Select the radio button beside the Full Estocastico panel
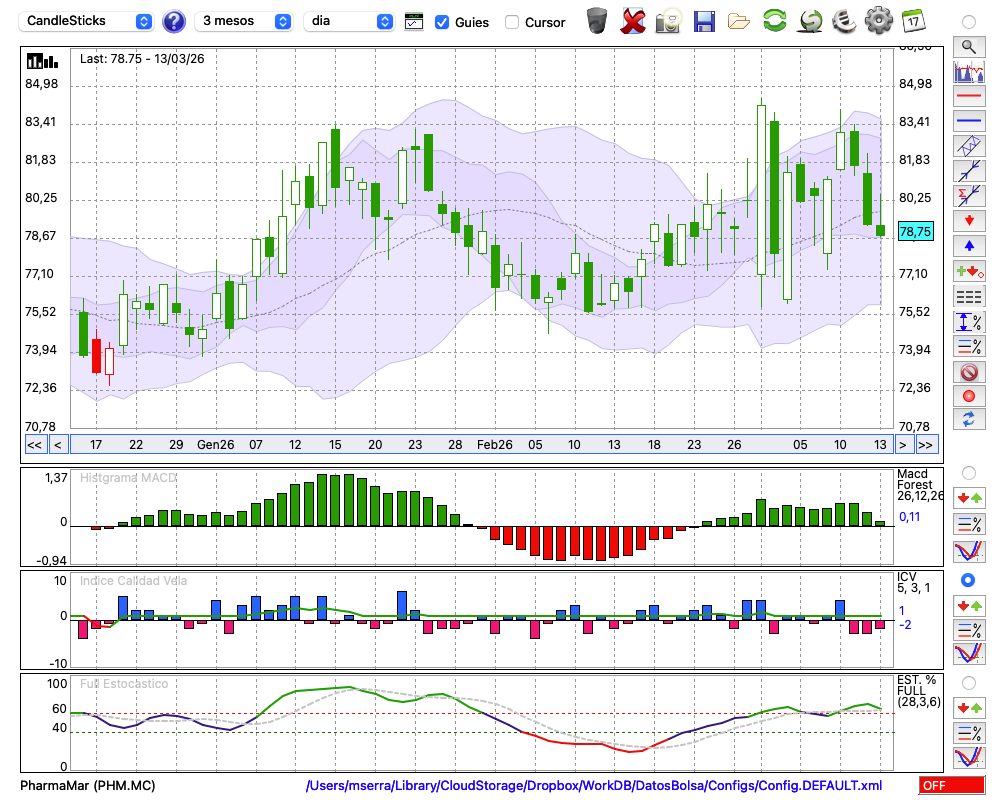 pos(968,682)
